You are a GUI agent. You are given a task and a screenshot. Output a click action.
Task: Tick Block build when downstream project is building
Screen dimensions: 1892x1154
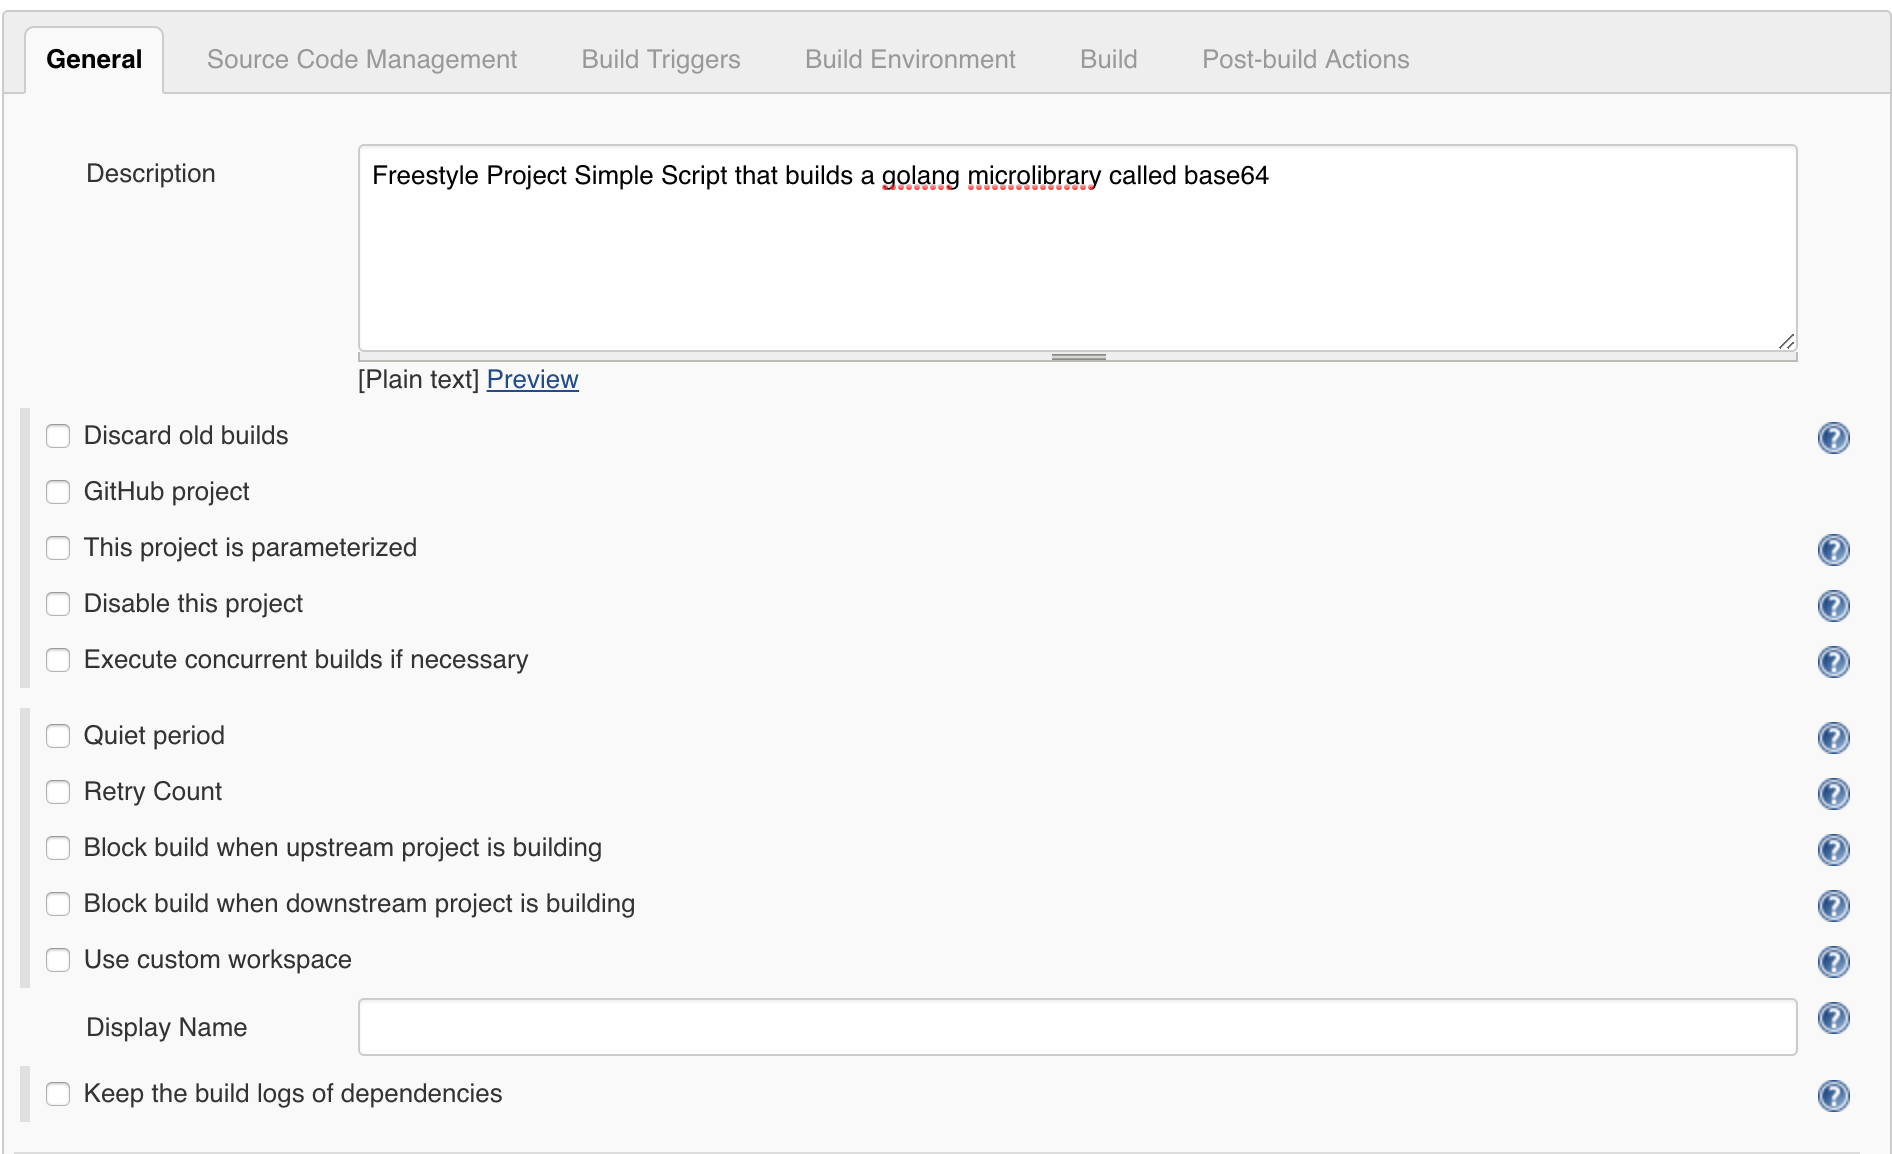pos(58,904)
